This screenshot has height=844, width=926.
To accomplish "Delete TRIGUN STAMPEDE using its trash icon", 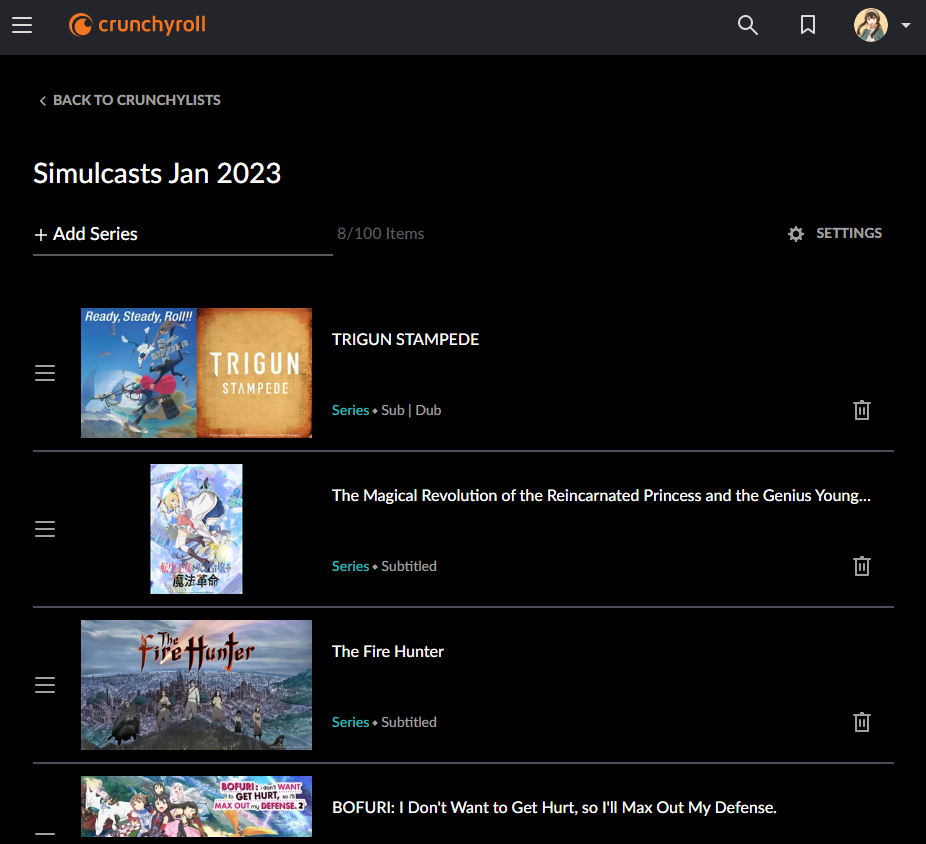I will coord(861,410).
